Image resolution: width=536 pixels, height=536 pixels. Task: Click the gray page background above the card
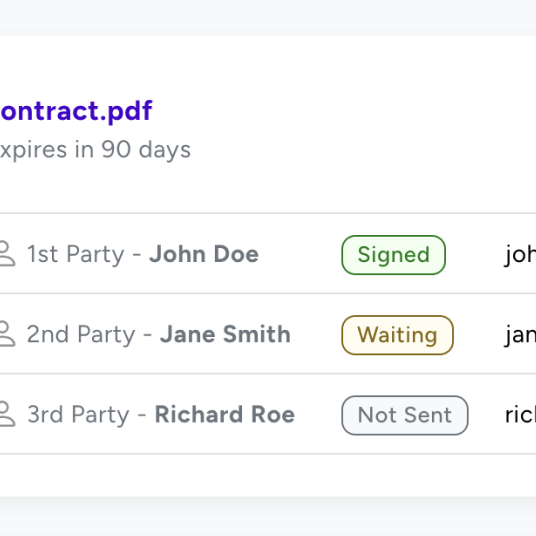(268, 17)
